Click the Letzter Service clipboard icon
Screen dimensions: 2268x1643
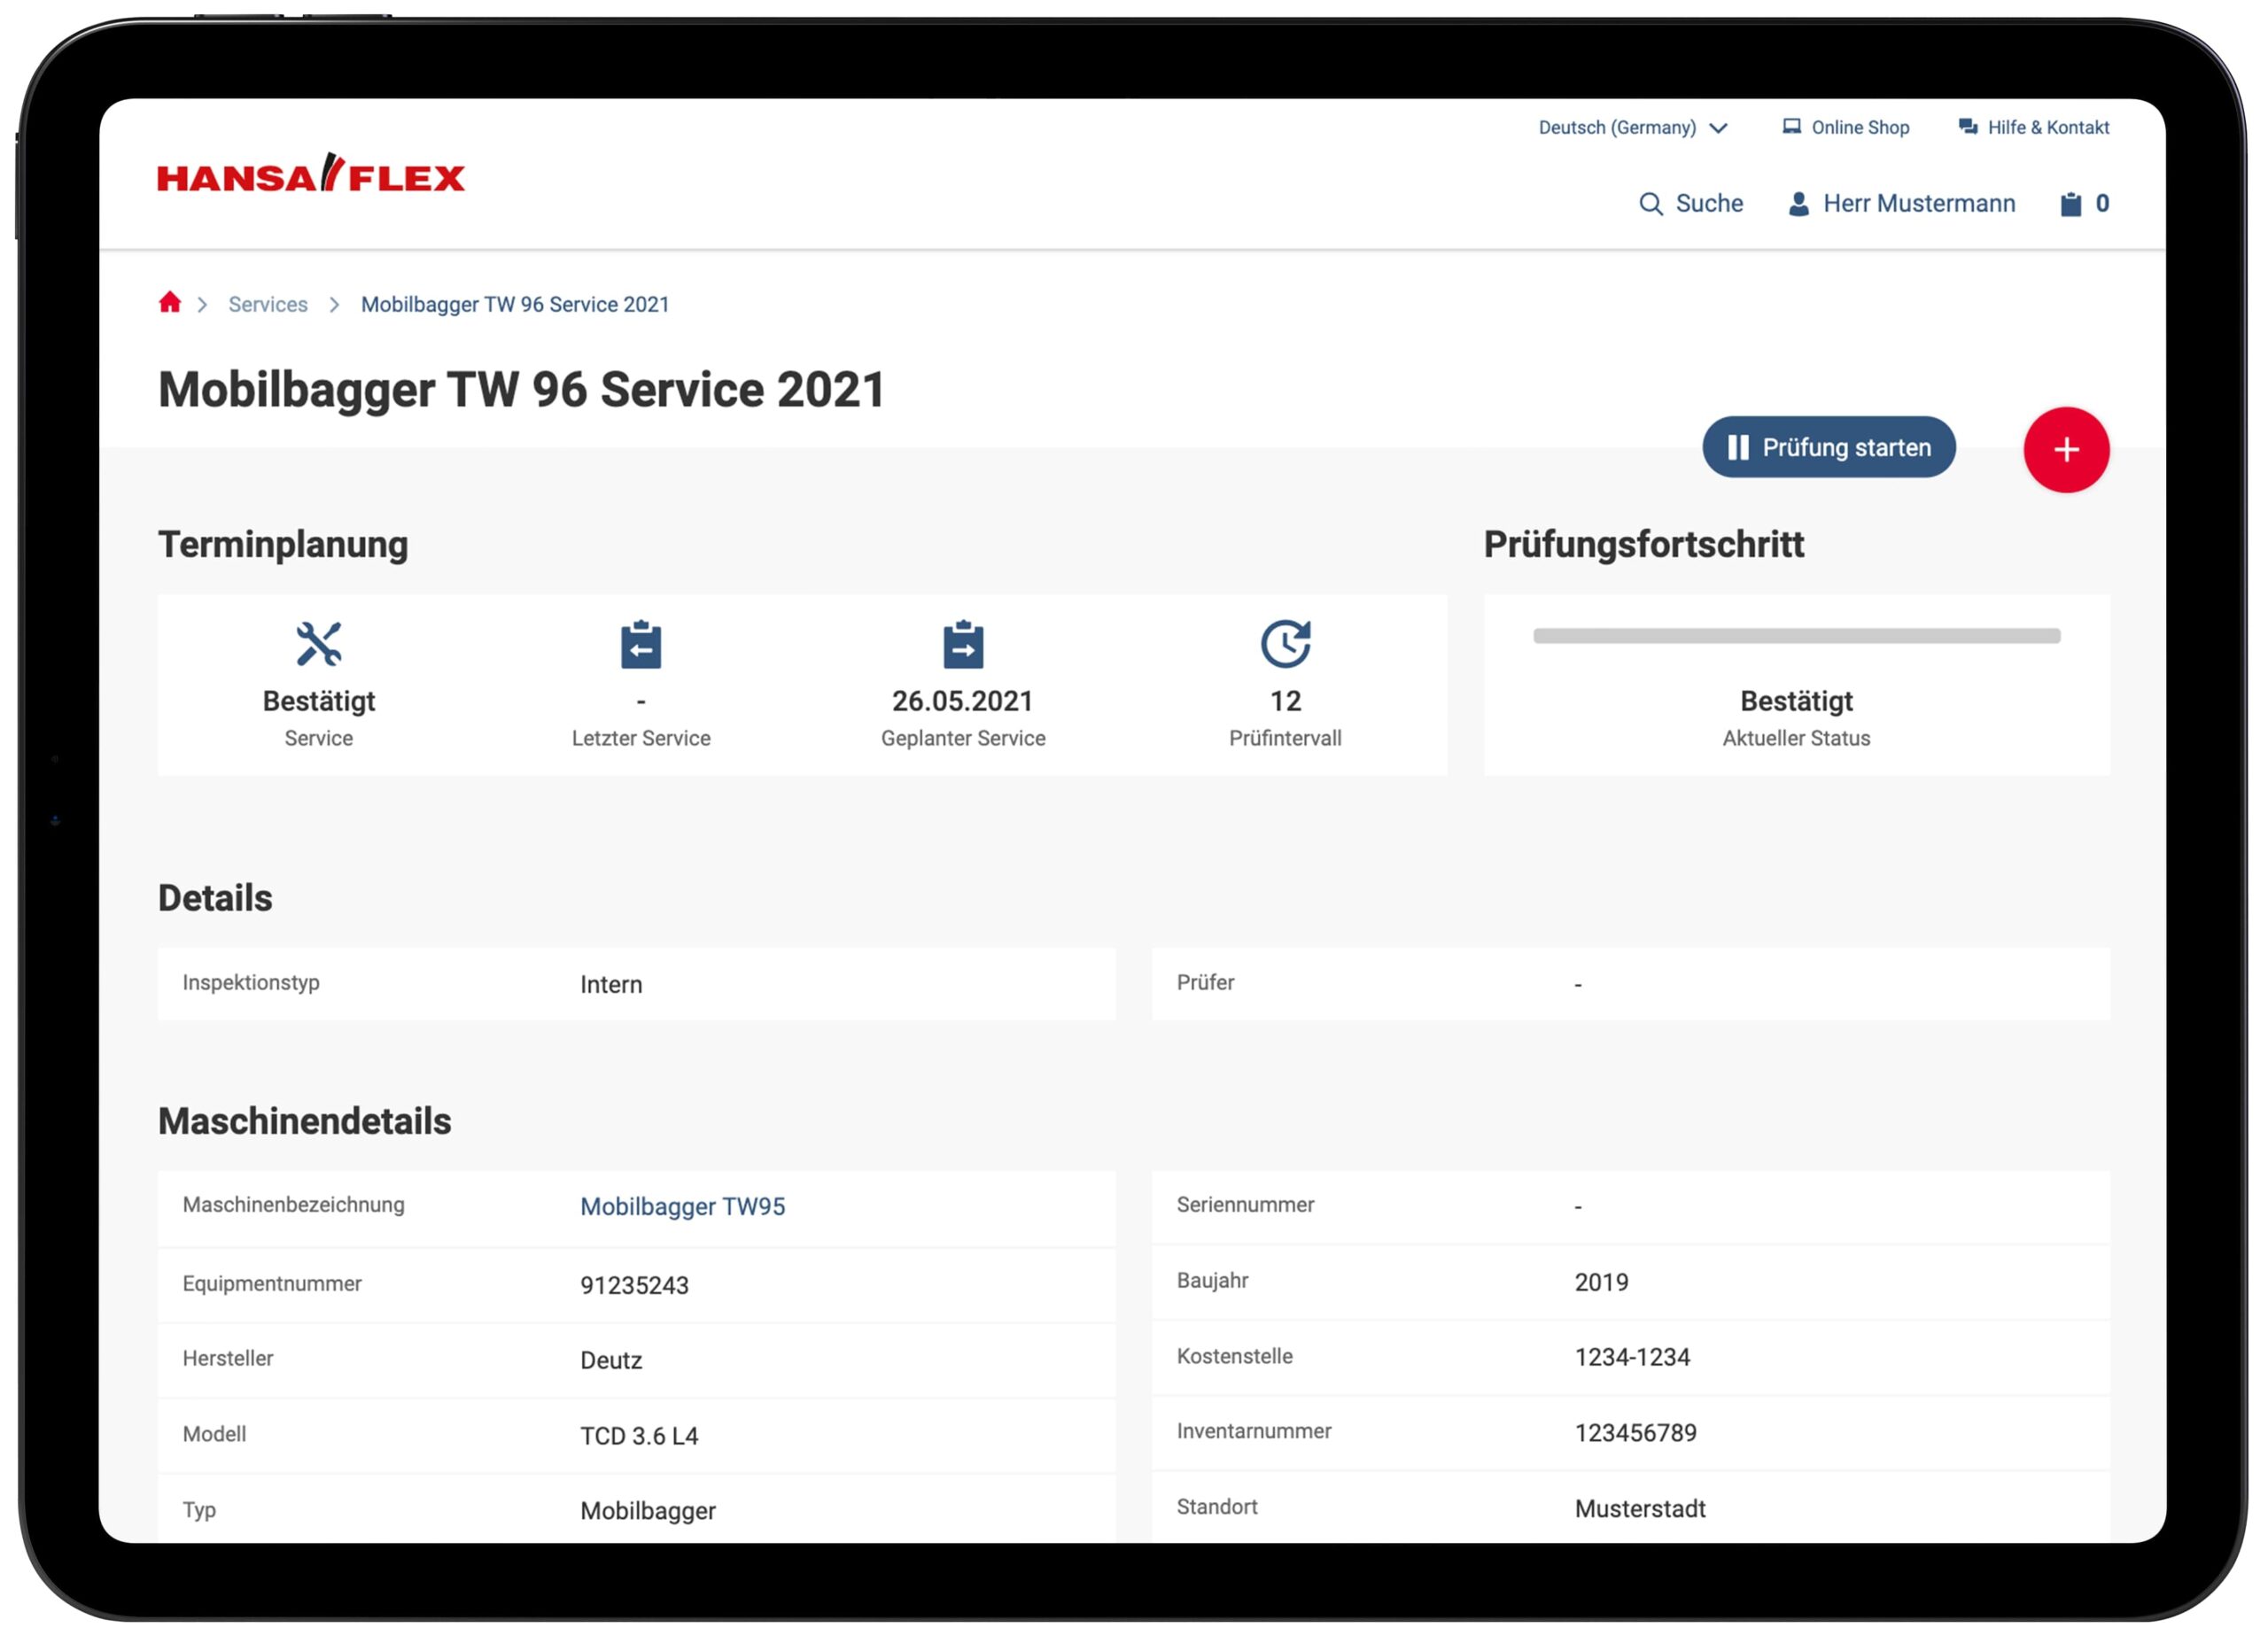click(641, 644)
